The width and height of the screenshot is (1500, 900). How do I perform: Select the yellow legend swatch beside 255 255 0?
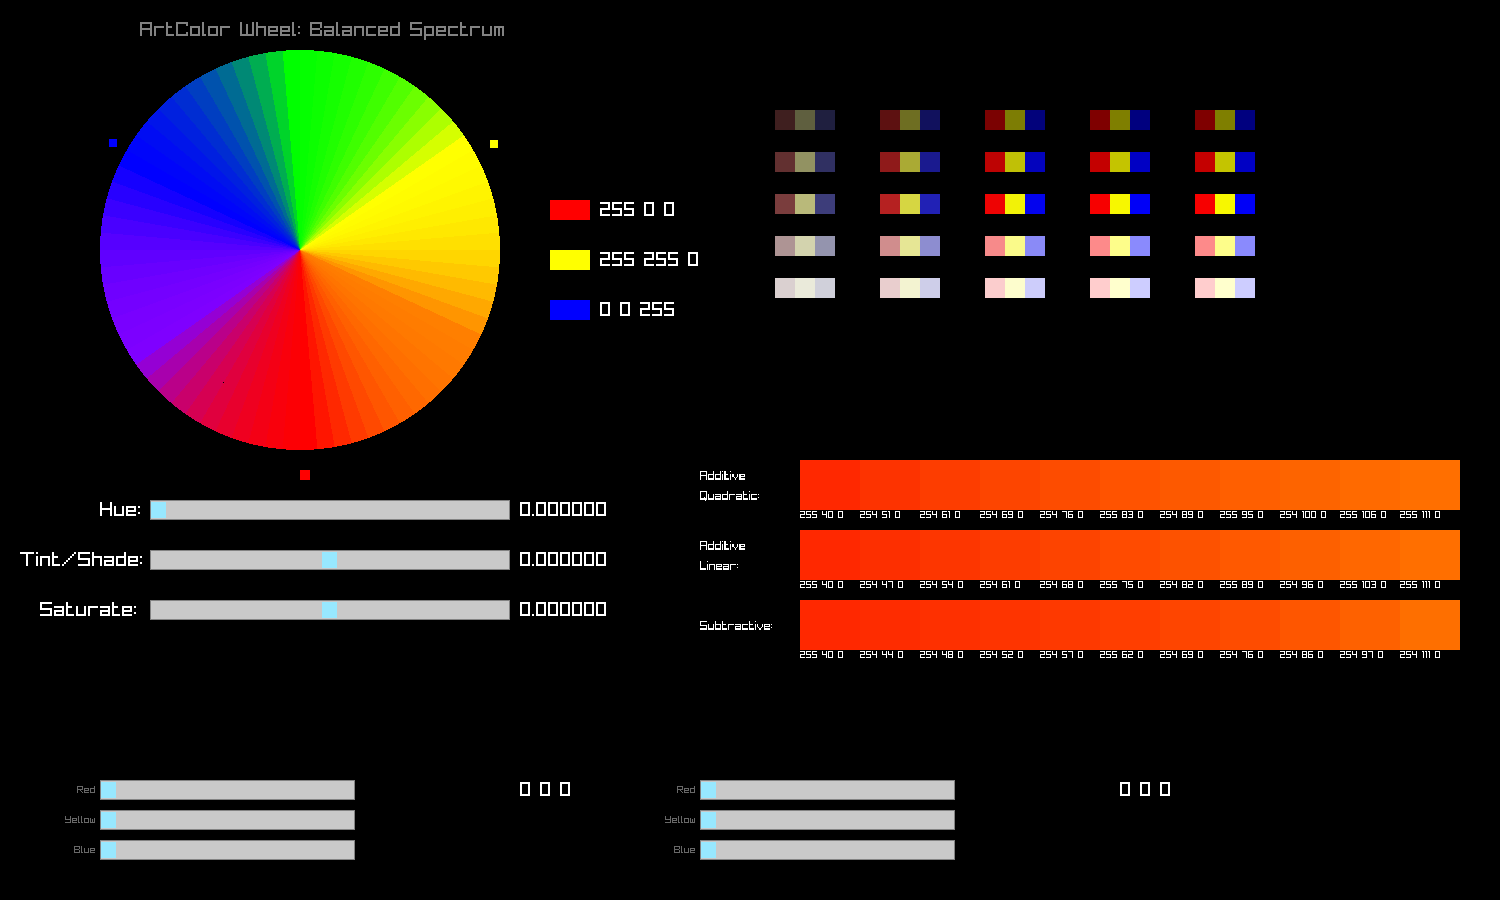pos(570,260)
